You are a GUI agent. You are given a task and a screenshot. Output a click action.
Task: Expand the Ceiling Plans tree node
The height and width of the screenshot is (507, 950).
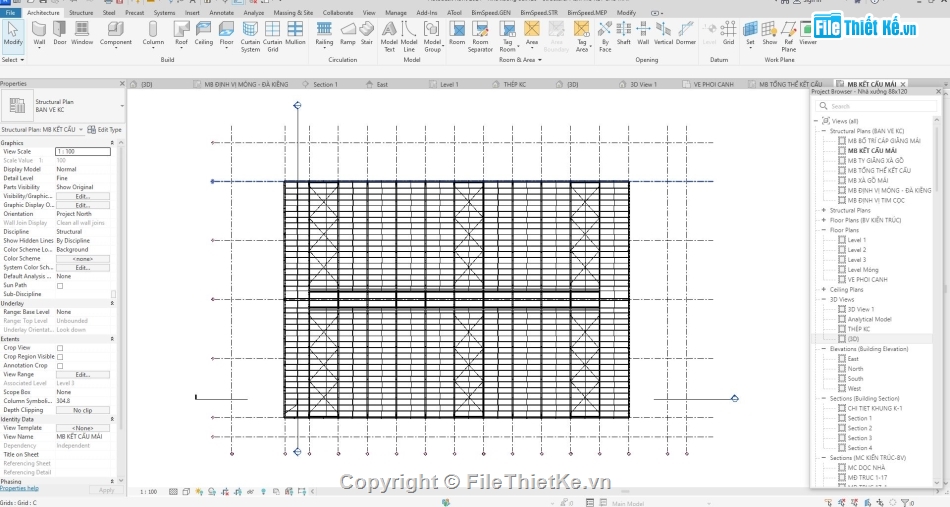(x=823, y=290)
